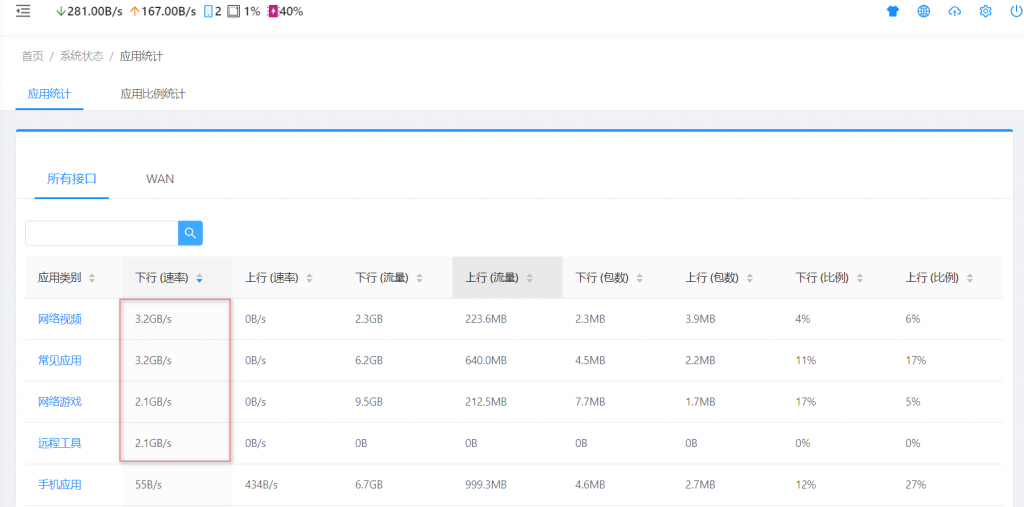This screenshot has height=507, width=1024.
Task: Click the application search input field
Action: click(x=102, y=233)
